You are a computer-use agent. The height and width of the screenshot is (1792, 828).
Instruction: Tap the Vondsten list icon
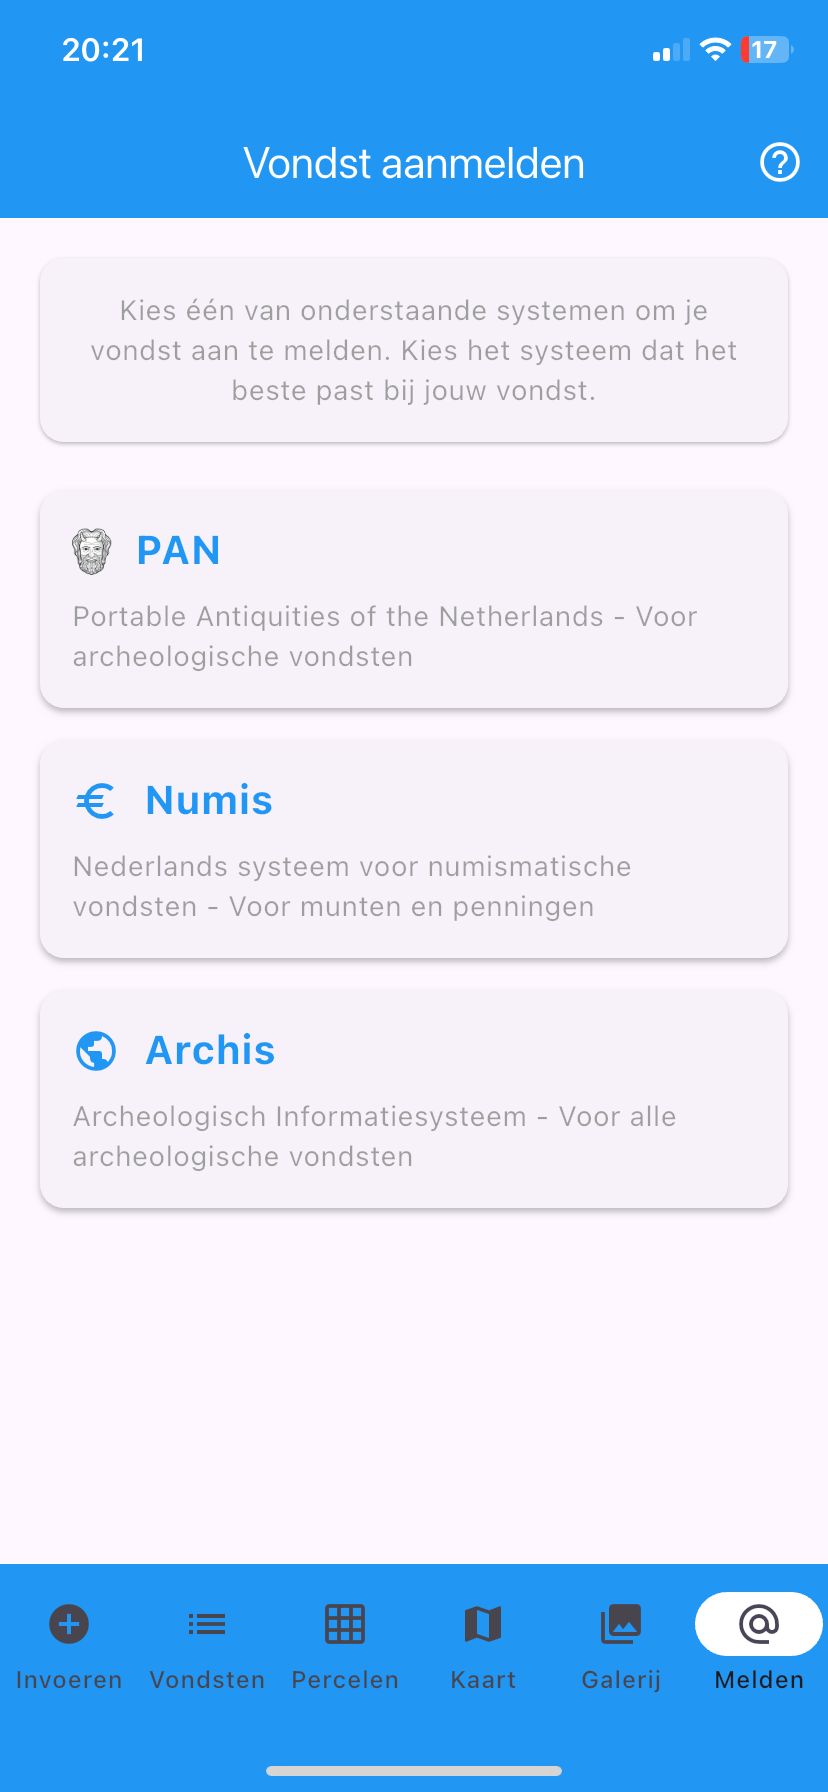pos(207,1624)
